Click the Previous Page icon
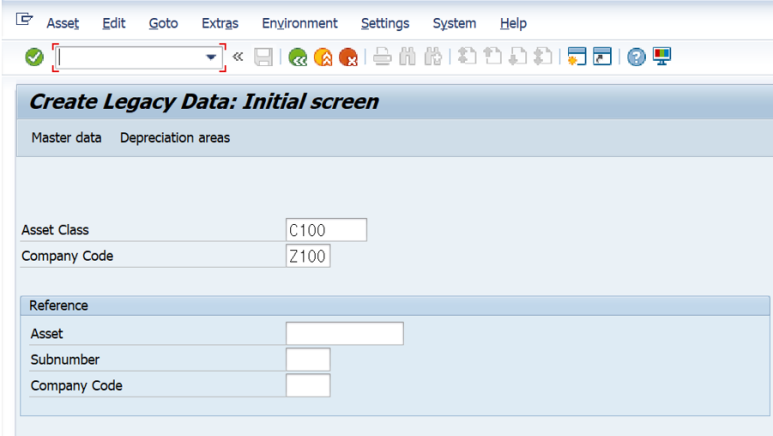Viewport: 773px width, 436px height. click(x=492, y=56)
